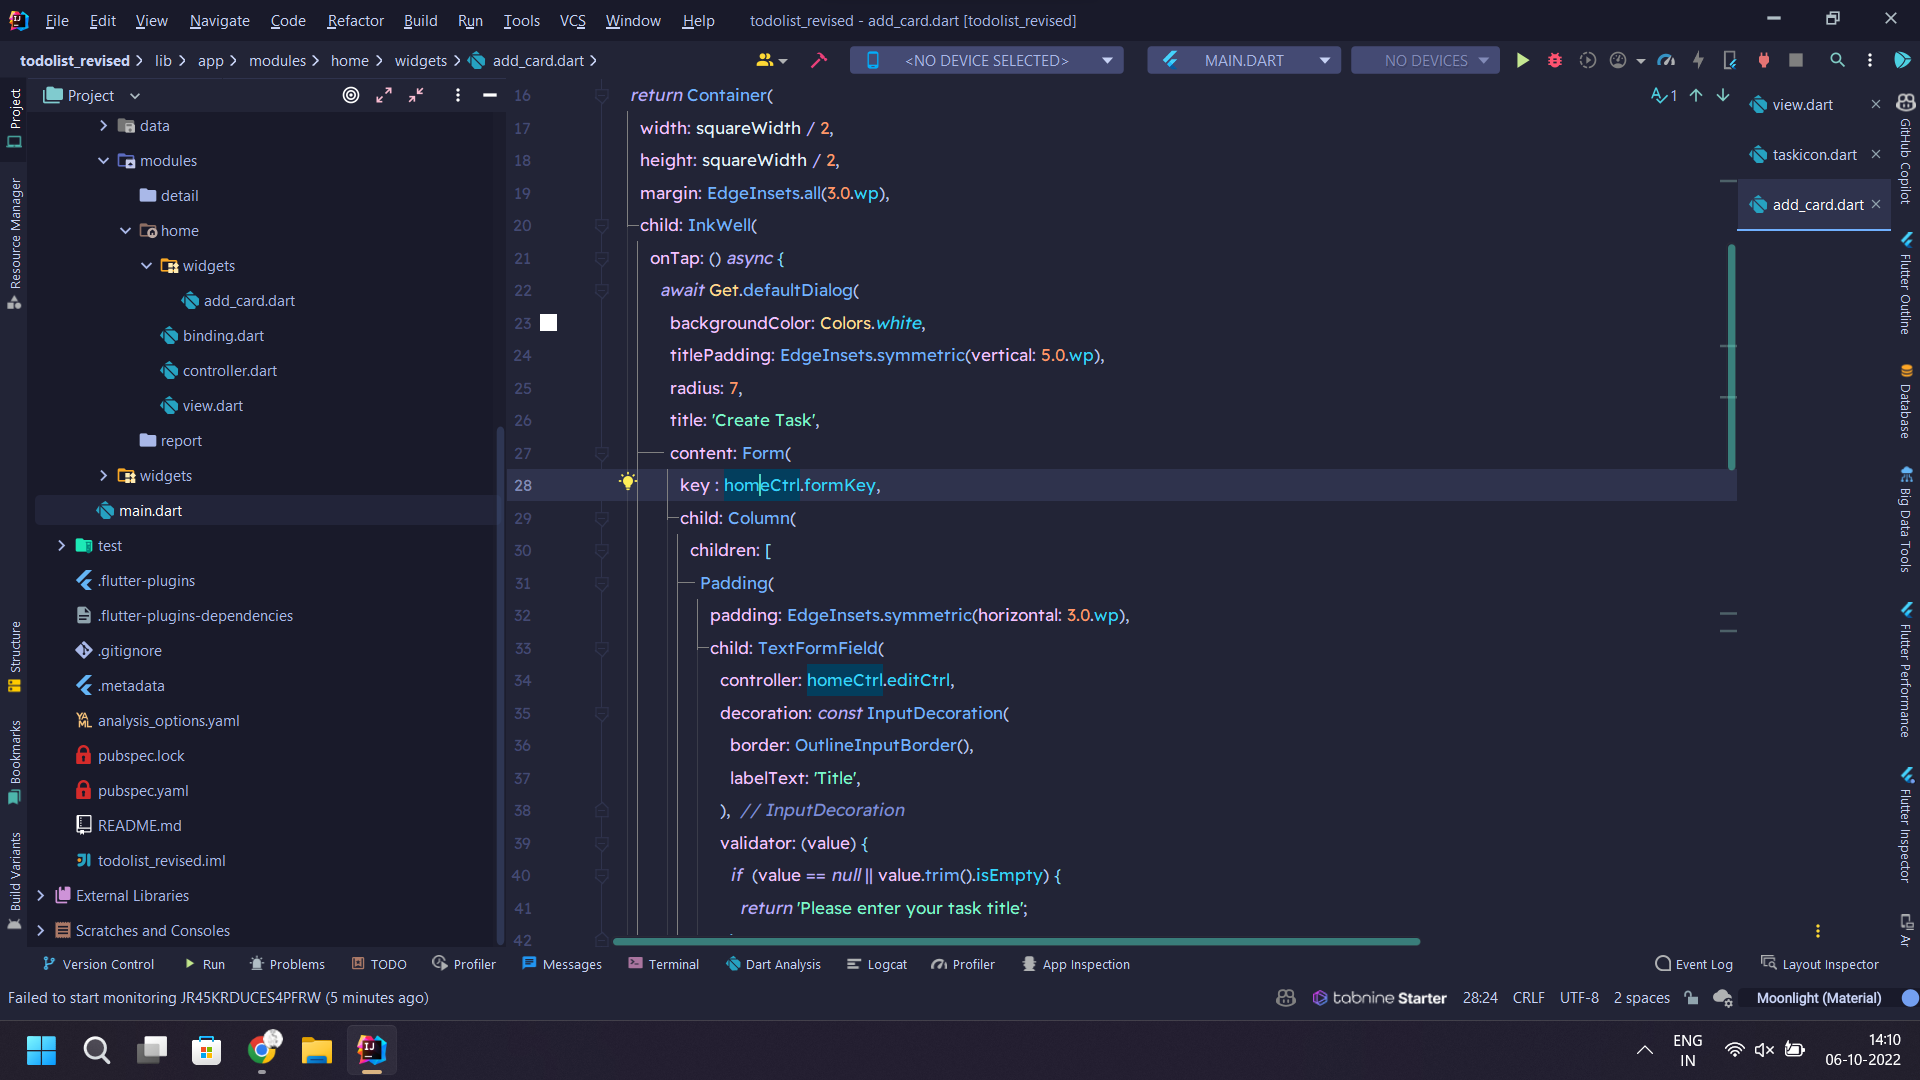Open the Event Log panel

pyautogui.click(x=1694, y=964)
